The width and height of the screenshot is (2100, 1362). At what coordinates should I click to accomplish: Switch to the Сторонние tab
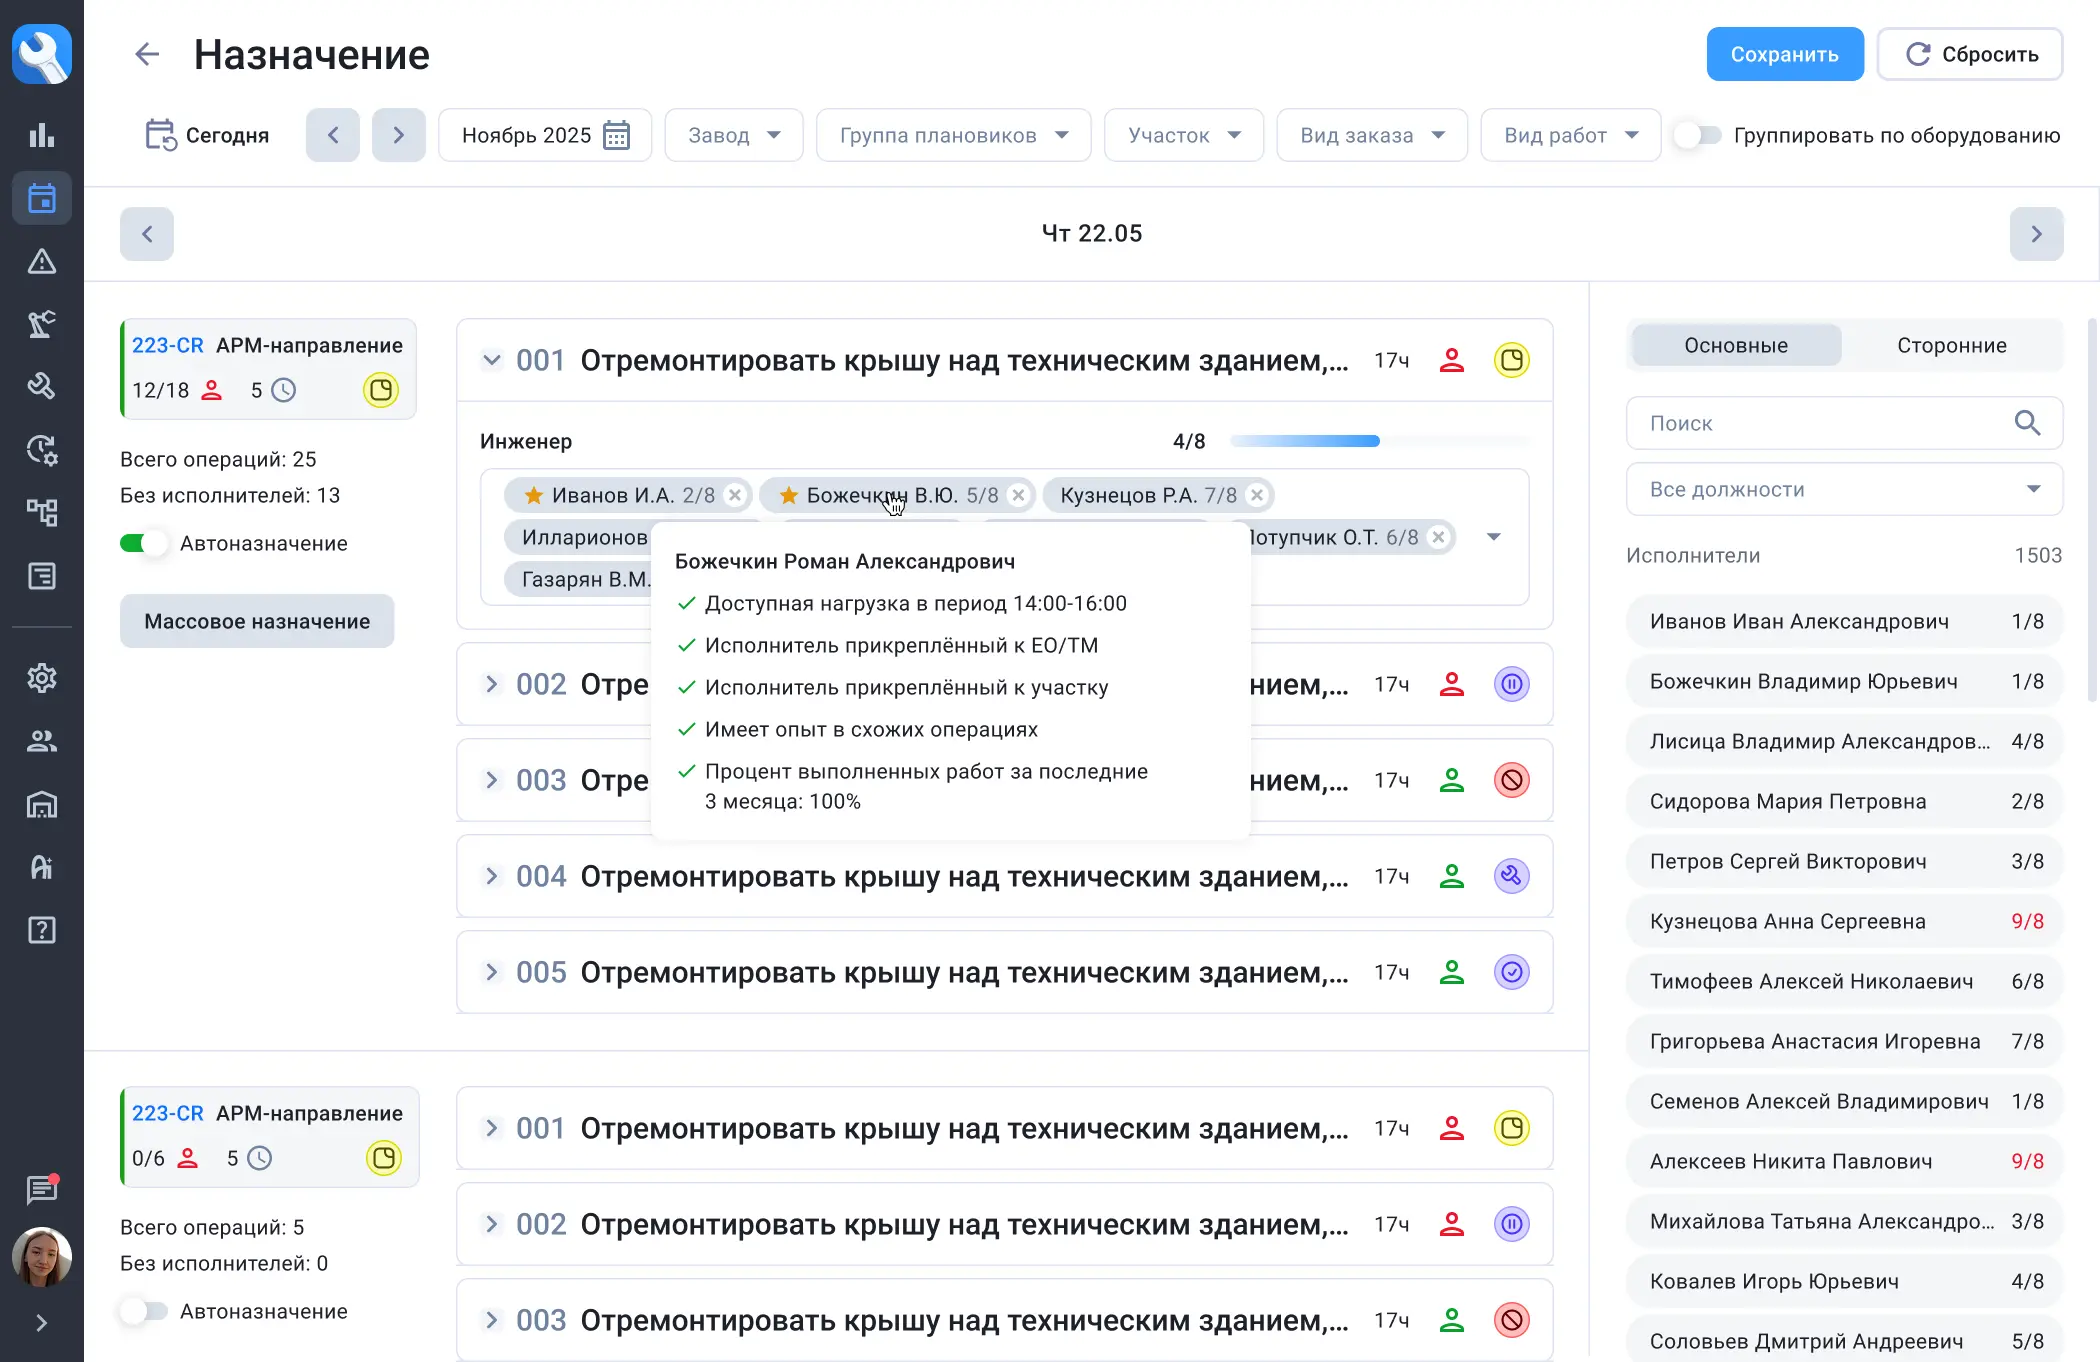click(x=1951, y=345)
